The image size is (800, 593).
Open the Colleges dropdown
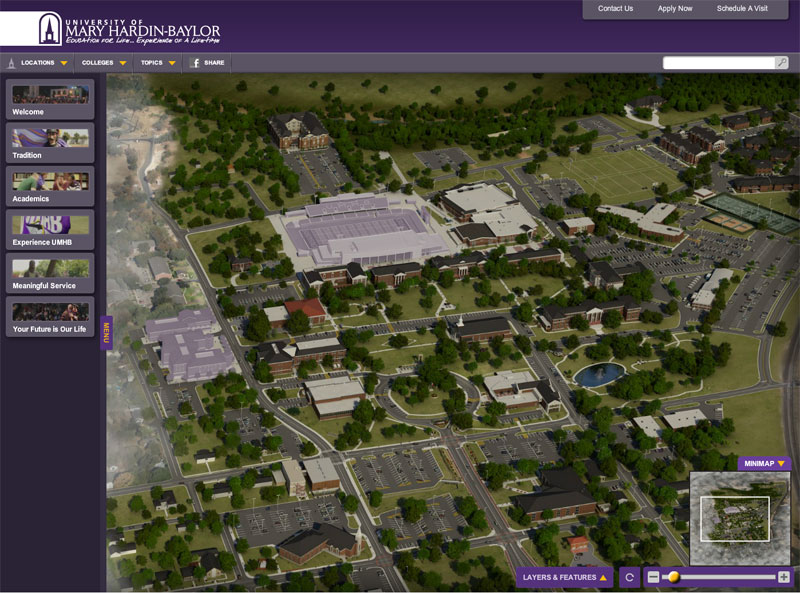coord(103,63)
